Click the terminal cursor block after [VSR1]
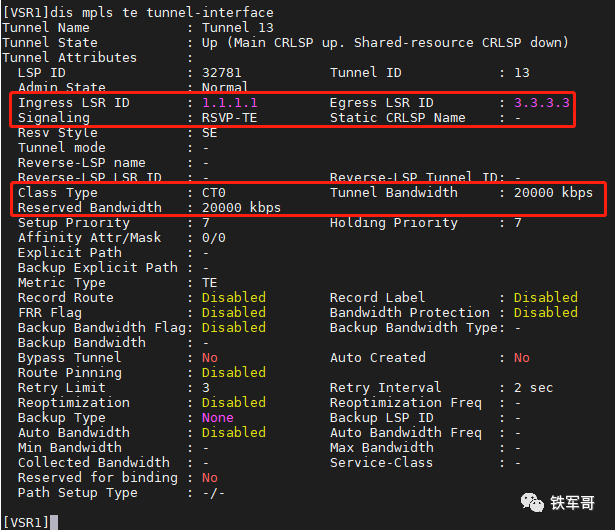Viewport: 615px width, 530px height. pyautogui.click(x=54, y=522)
